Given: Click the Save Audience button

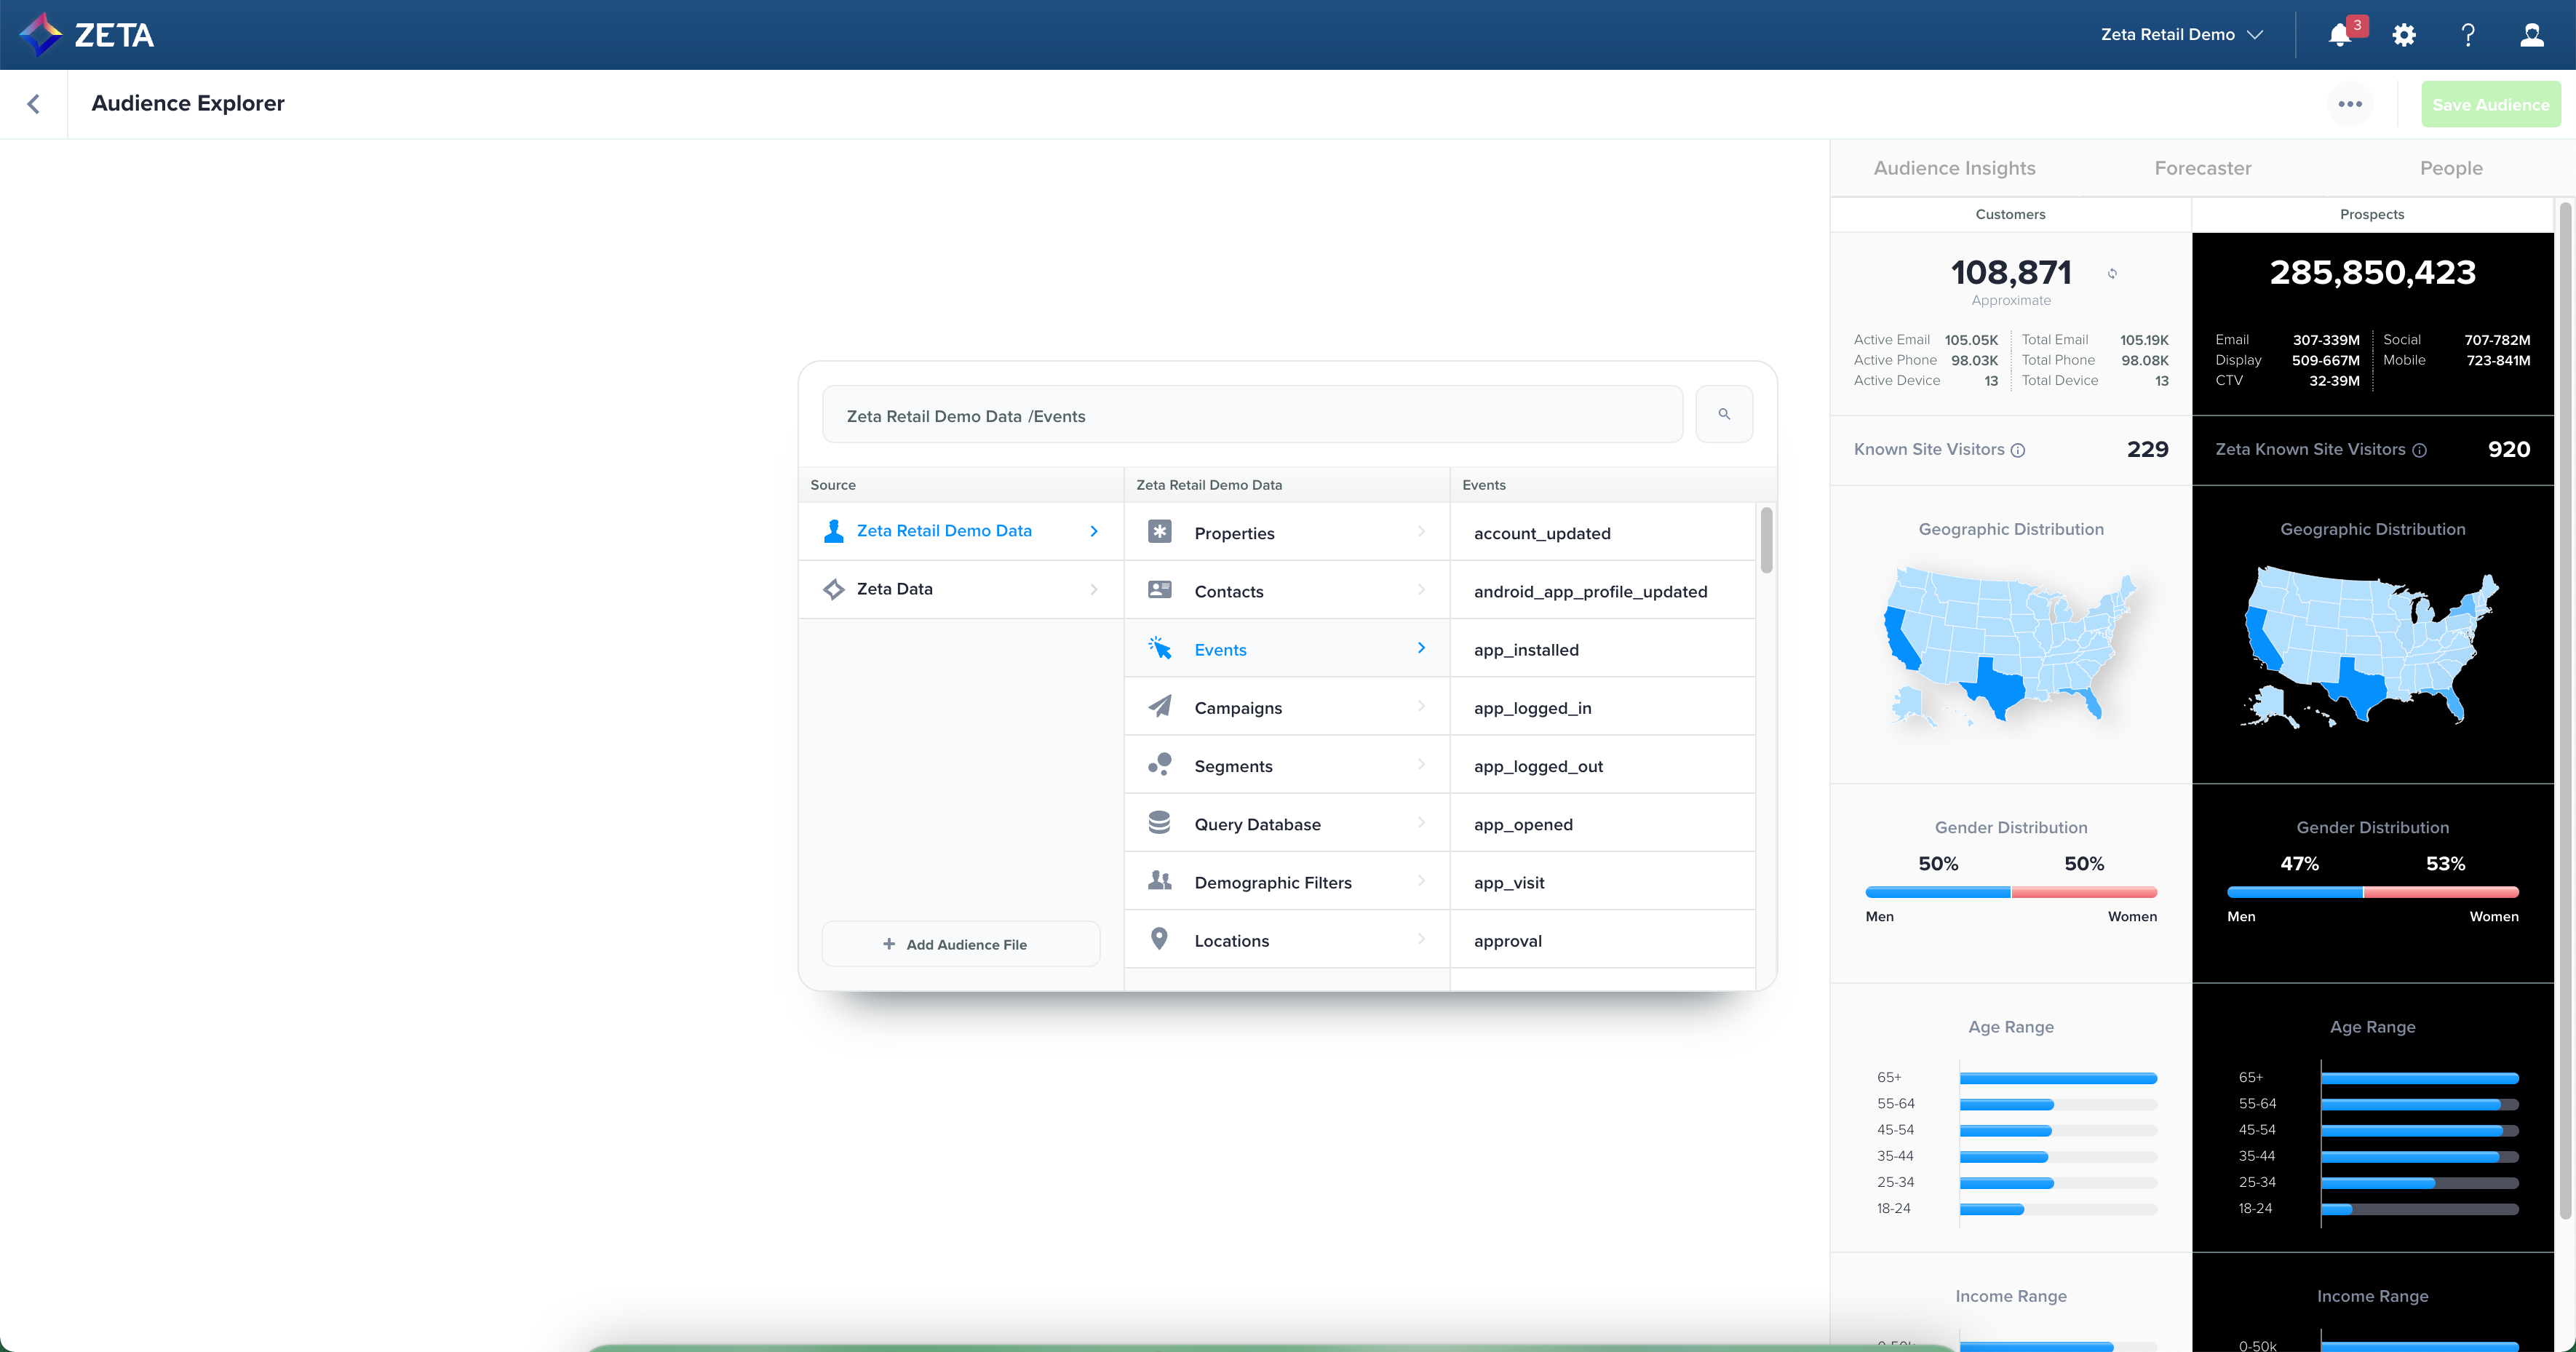Looking at the screenshot, I should click(x=2490, y=104).
